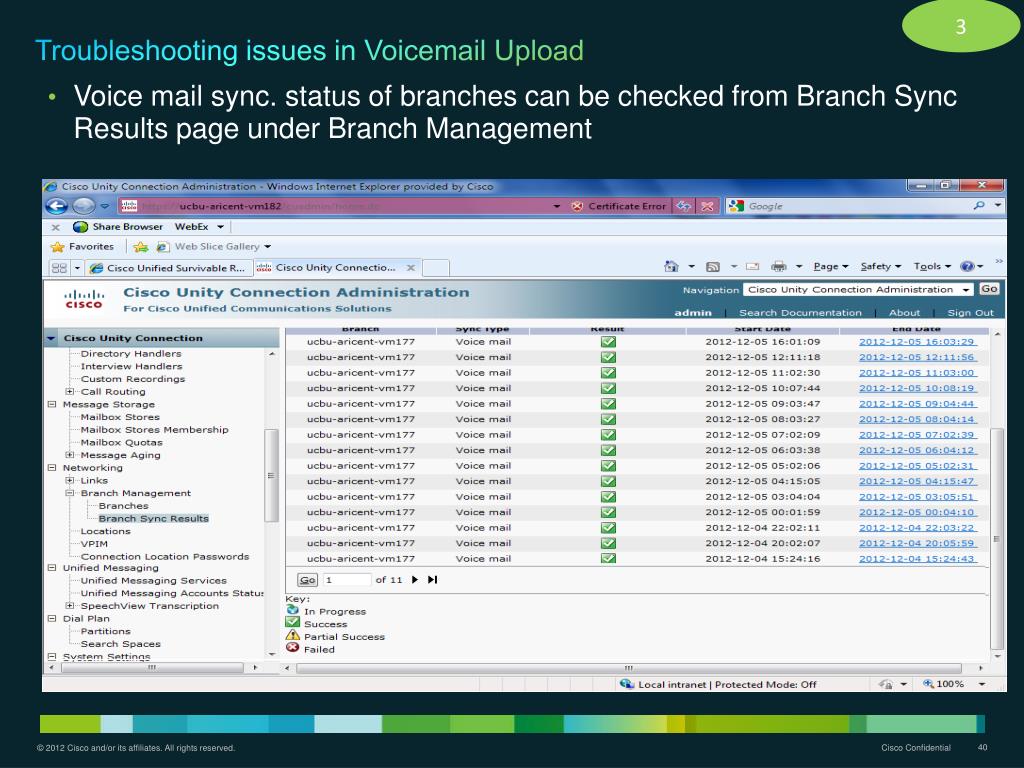1024x768 pixels.
Task: Click the search magnifier icon
Action: coord(979,206)
